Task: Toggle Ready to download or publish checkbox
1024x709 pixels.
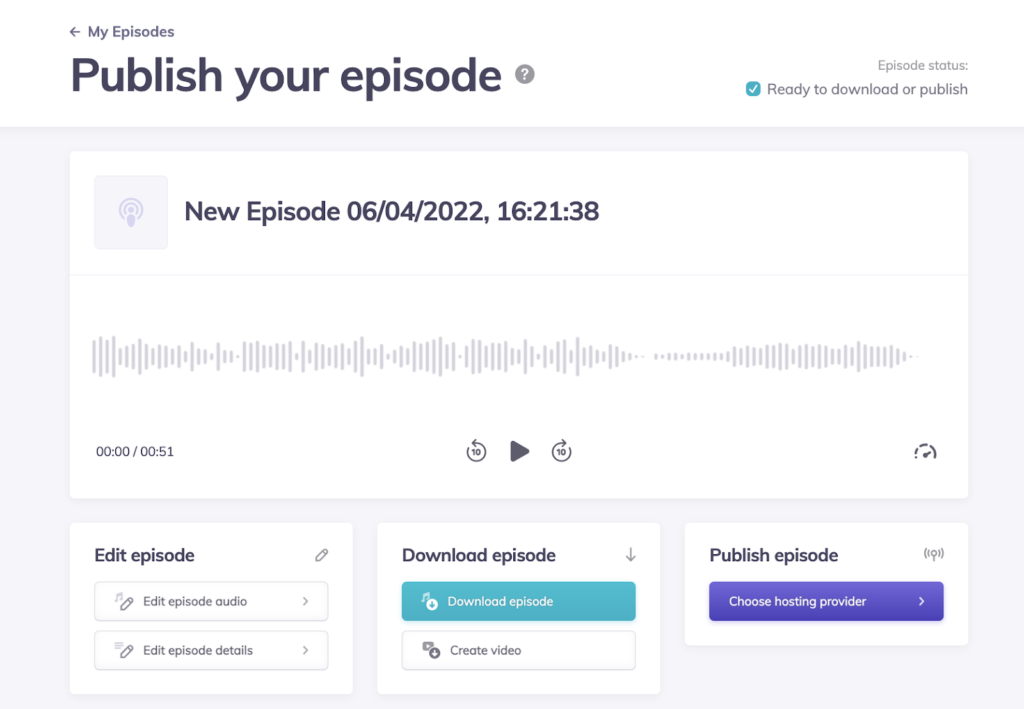Action: point(754,89)
